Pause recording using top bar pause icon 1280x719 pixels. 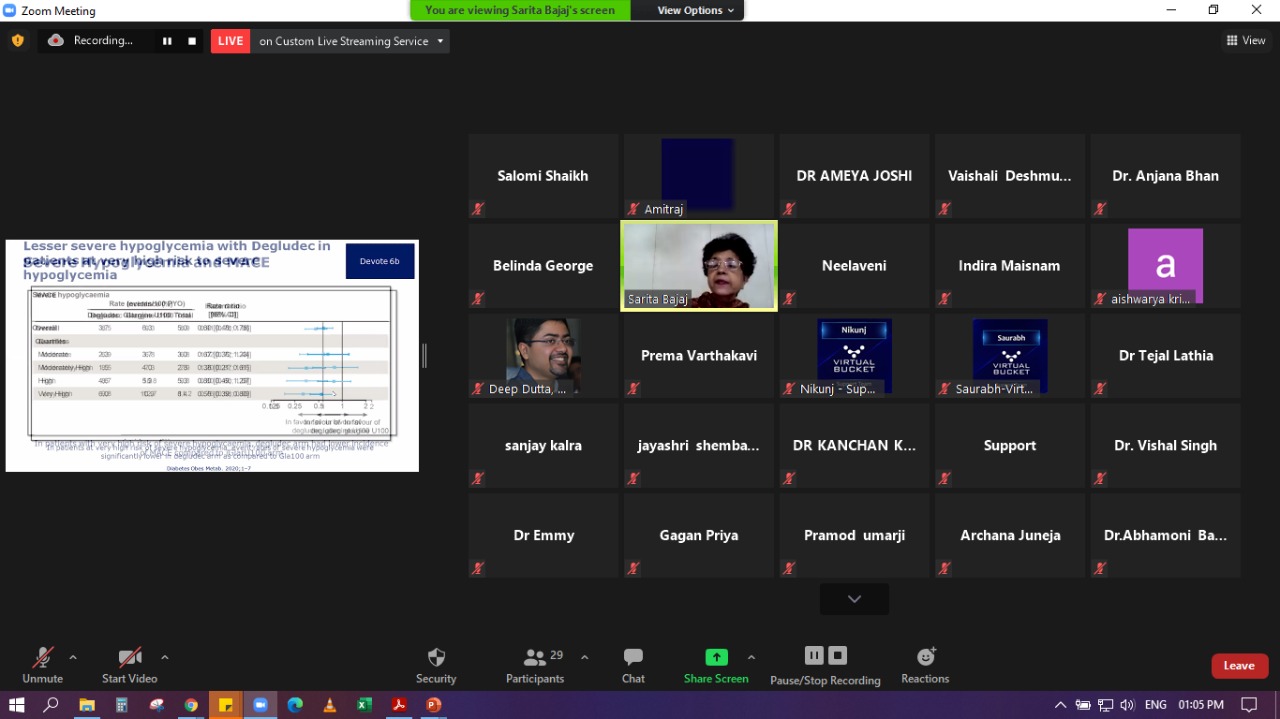click(x=167, y=41)
